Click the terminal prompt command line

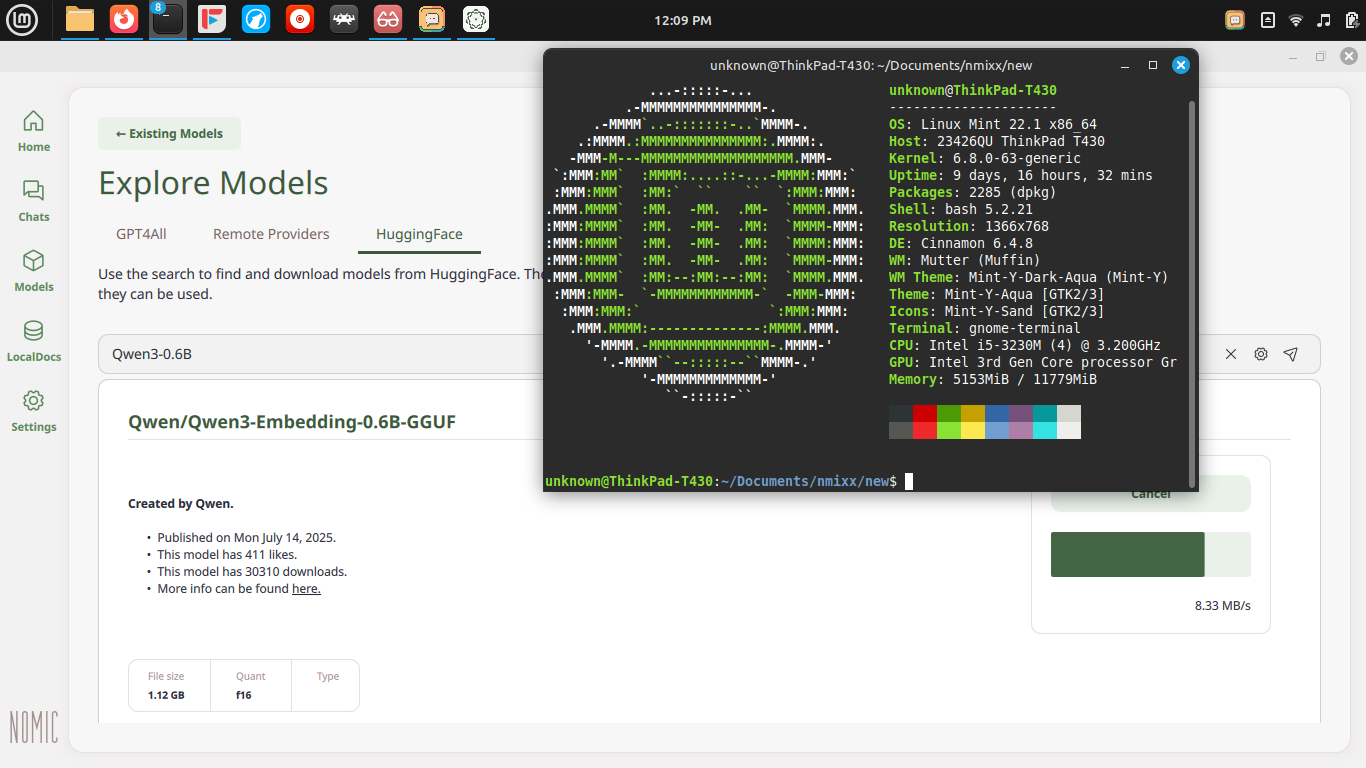coord(728,481)
